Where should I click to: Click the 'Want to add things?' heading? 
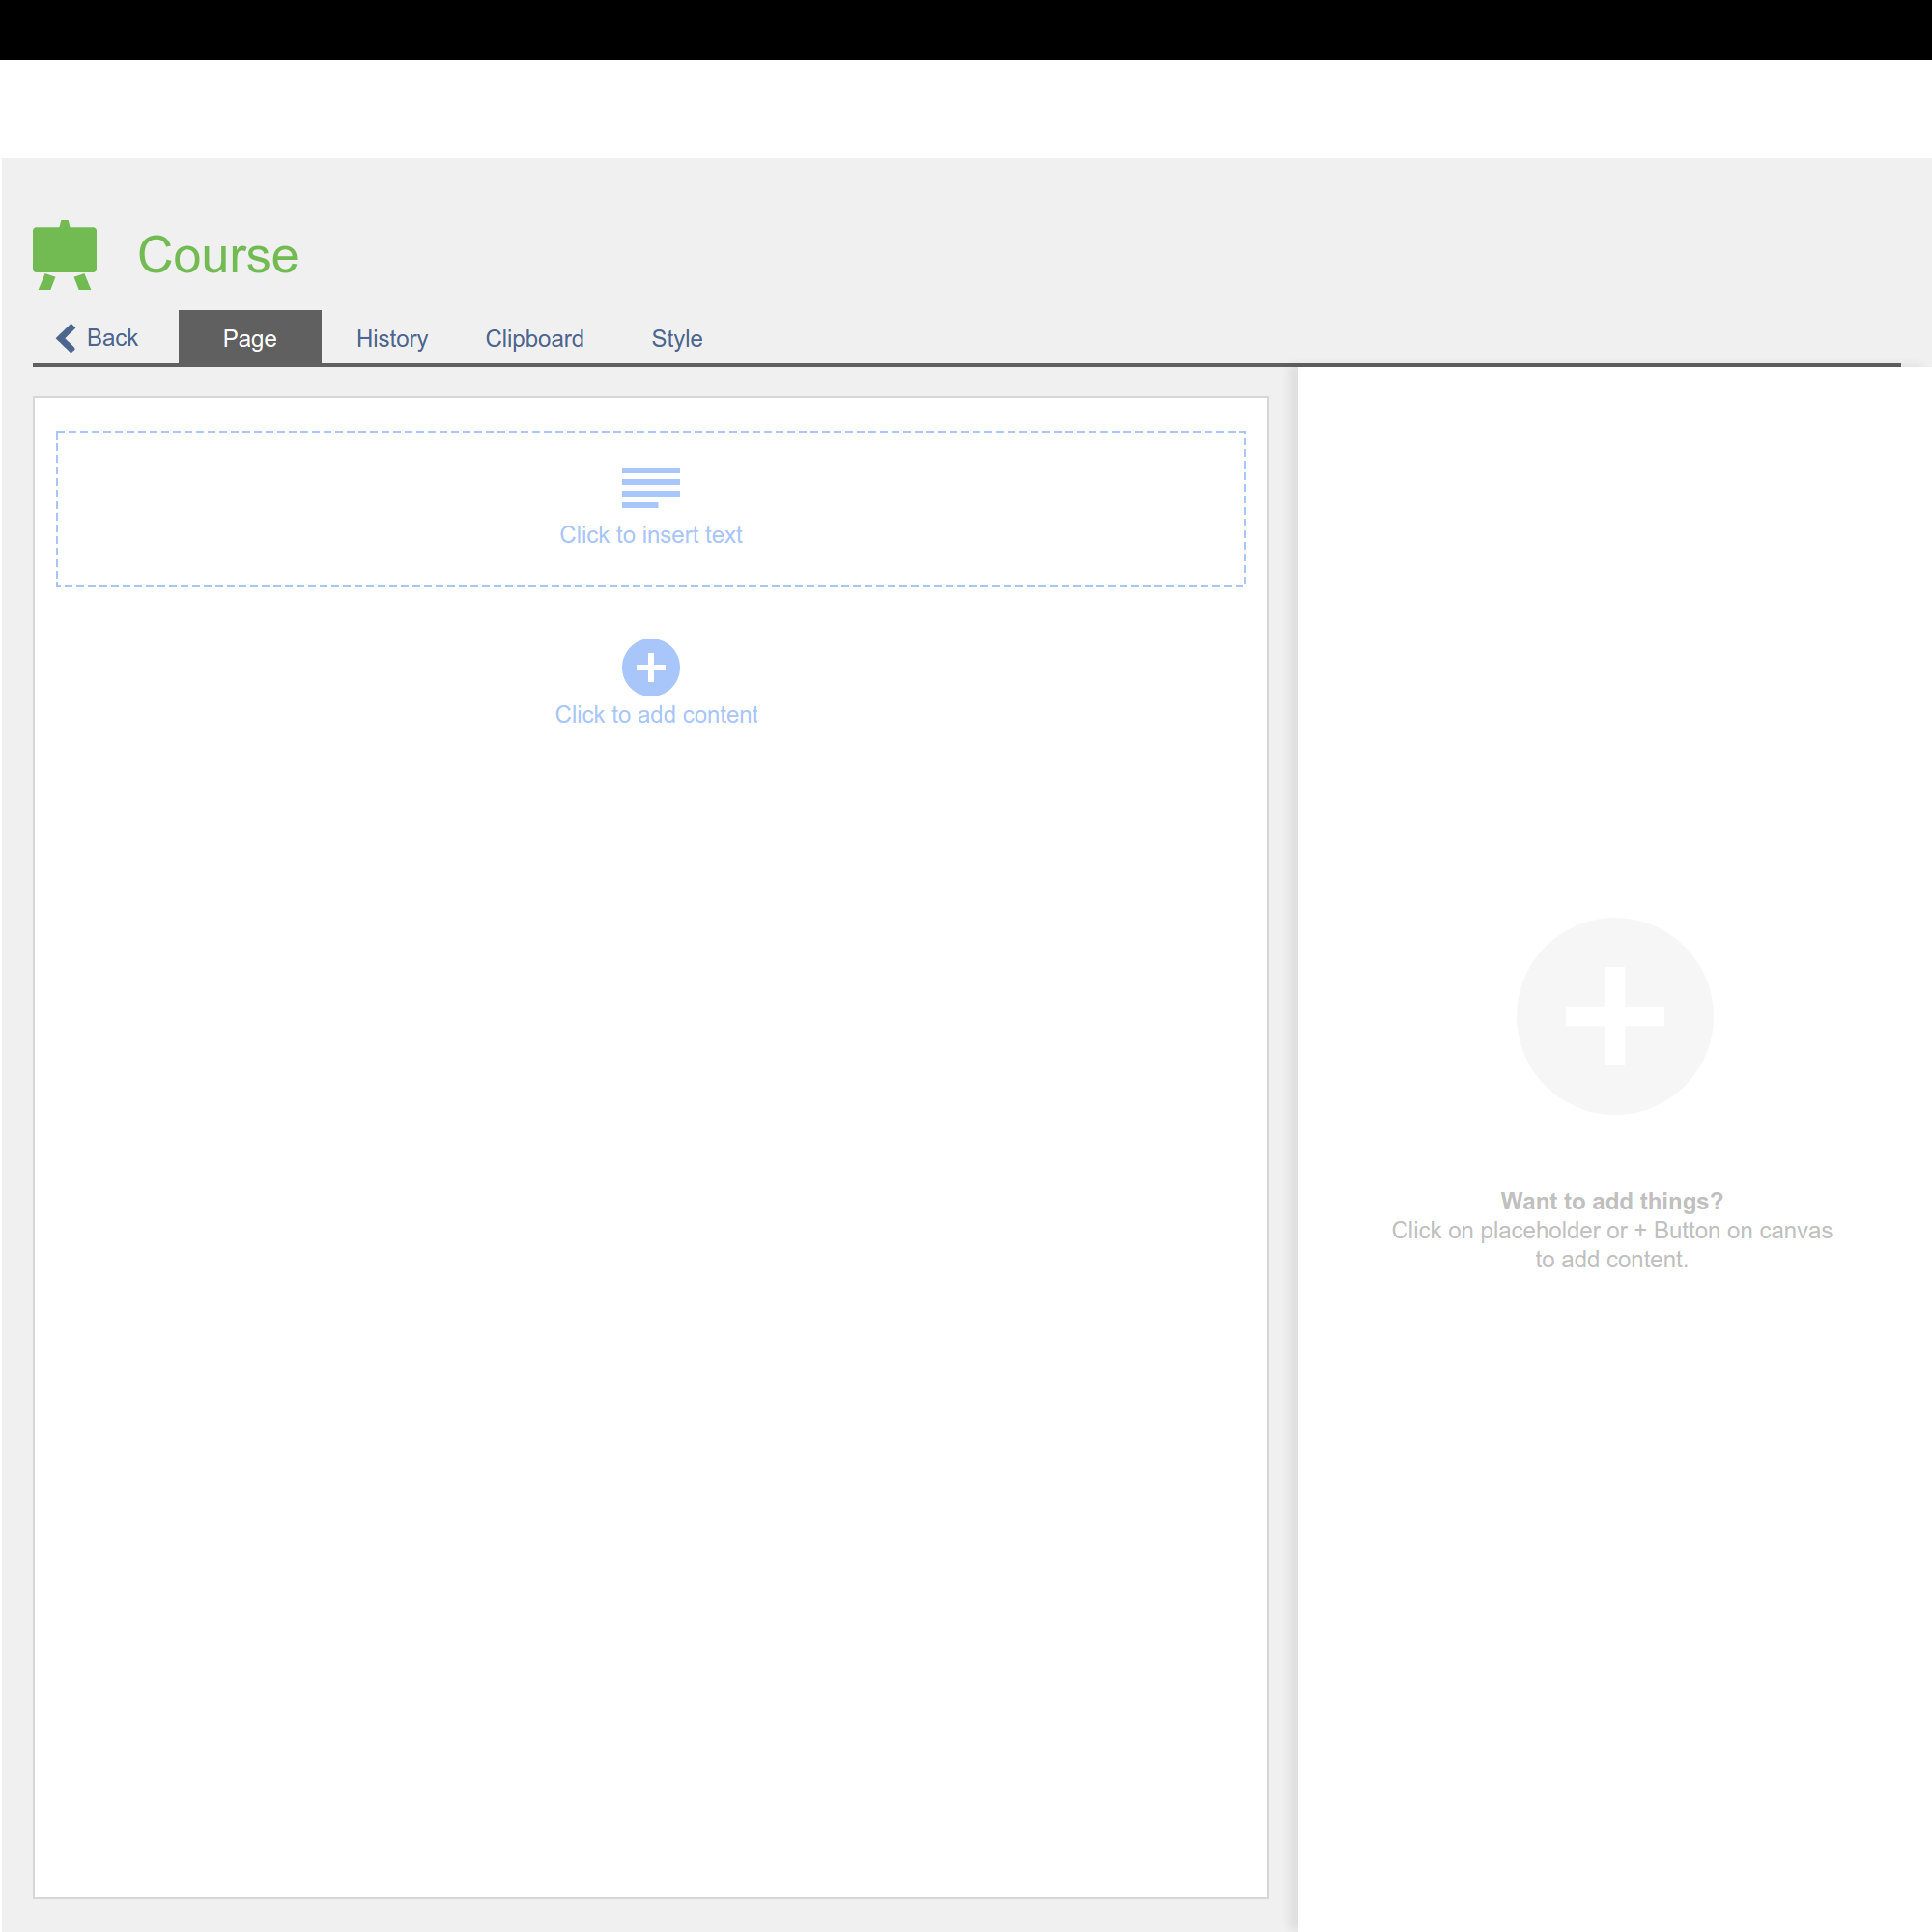tap(1611, 1201)
